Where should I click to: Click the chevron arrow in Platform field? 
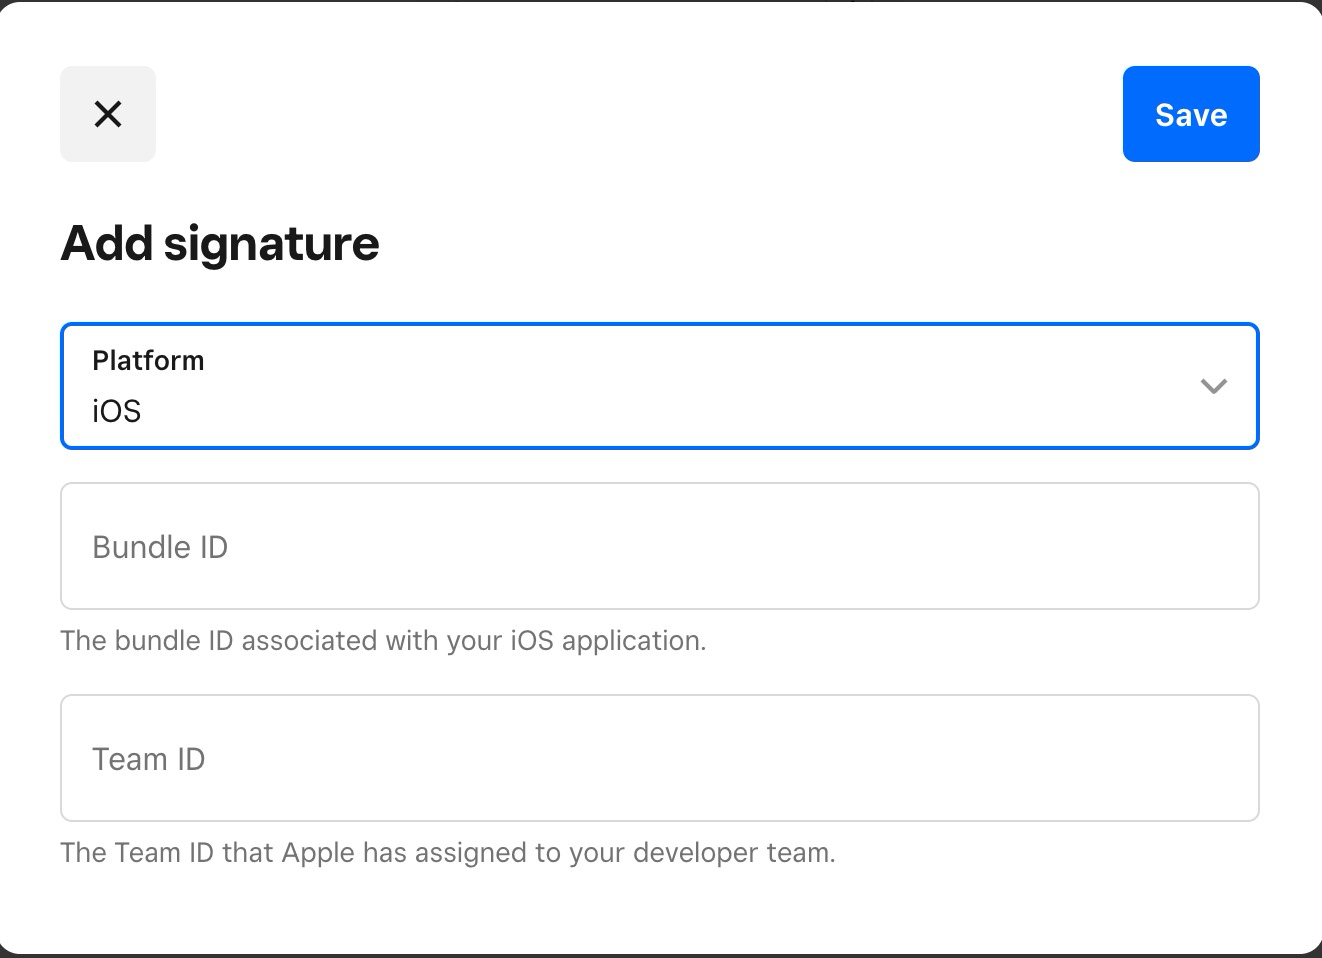pos(1213,386)
